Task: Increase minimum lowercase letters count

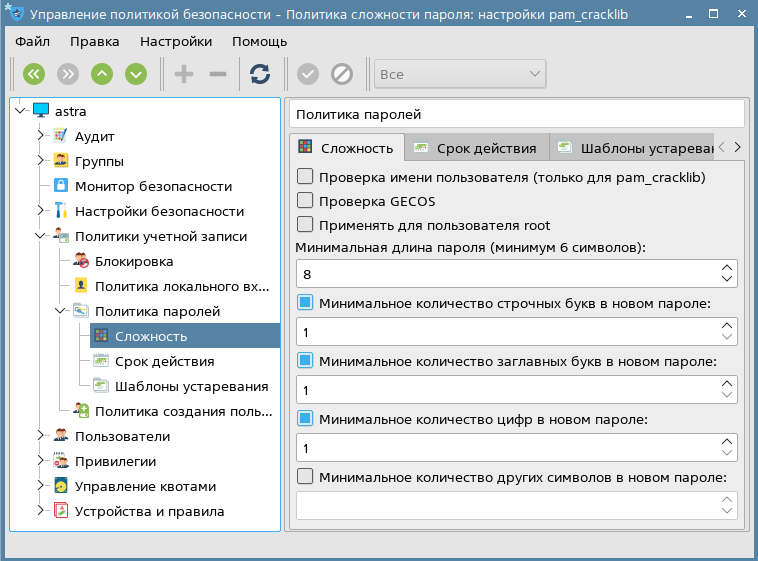Action: (x=727, y=326)
